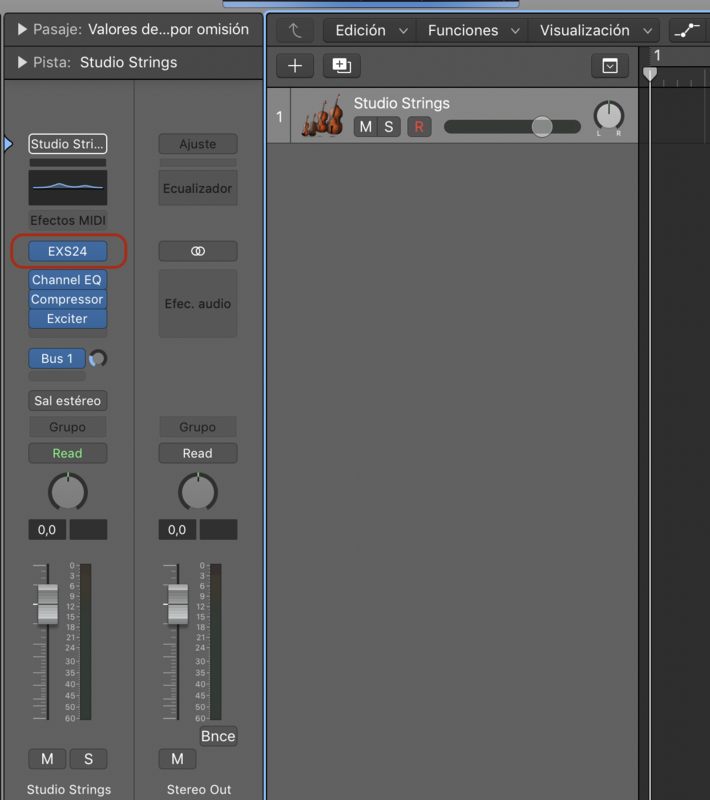Click the automation curve icon in toolbar
710x800 pixels.
687,31
